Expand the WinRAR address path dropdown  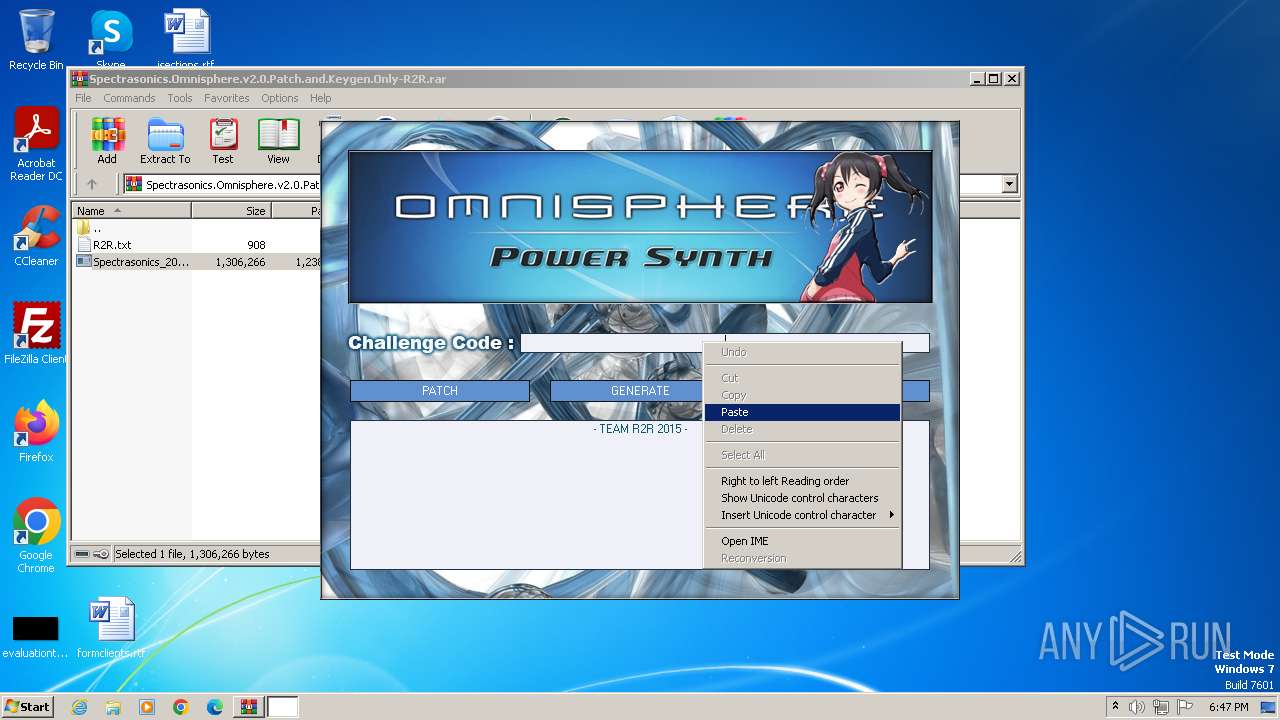tap(1009, 184)
